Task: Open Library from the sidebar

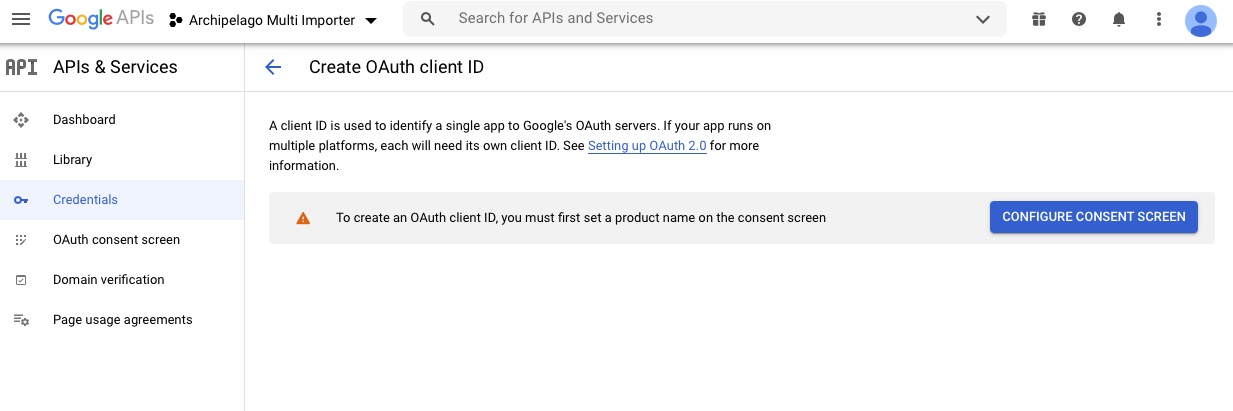Action: pos(72,160)
